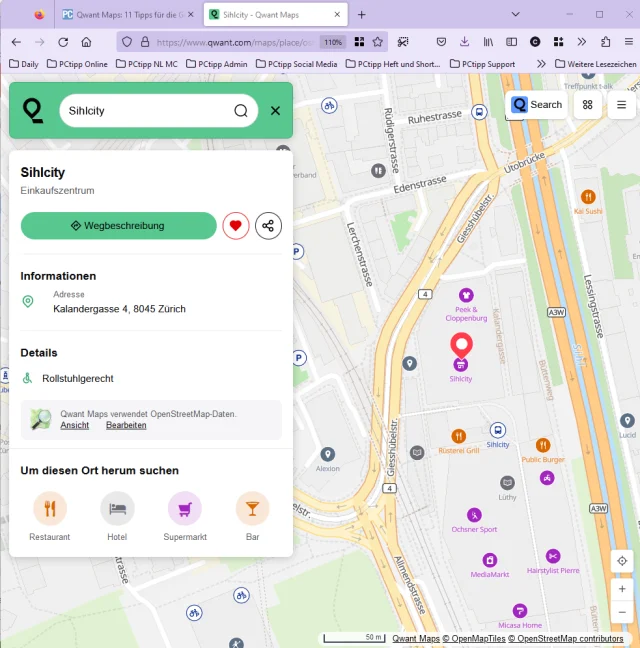Image resolution: width=640 pixels, height=648 pixels.
Task: Open the PCtipp Heft und Short bookmarks folder
Action: click(393, 64)
